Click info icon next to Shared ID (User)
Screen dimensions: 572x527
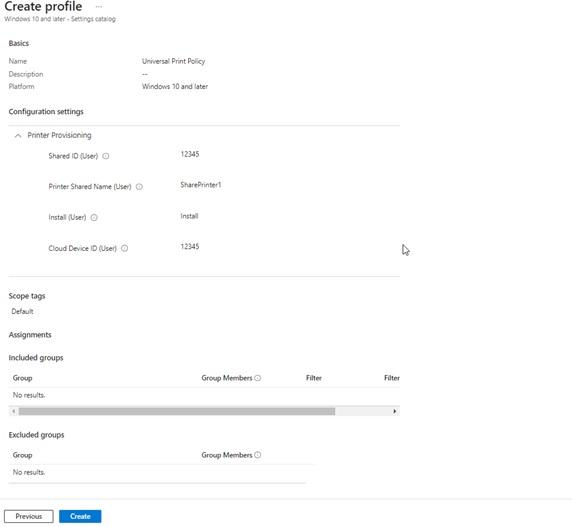click(106, 156)
